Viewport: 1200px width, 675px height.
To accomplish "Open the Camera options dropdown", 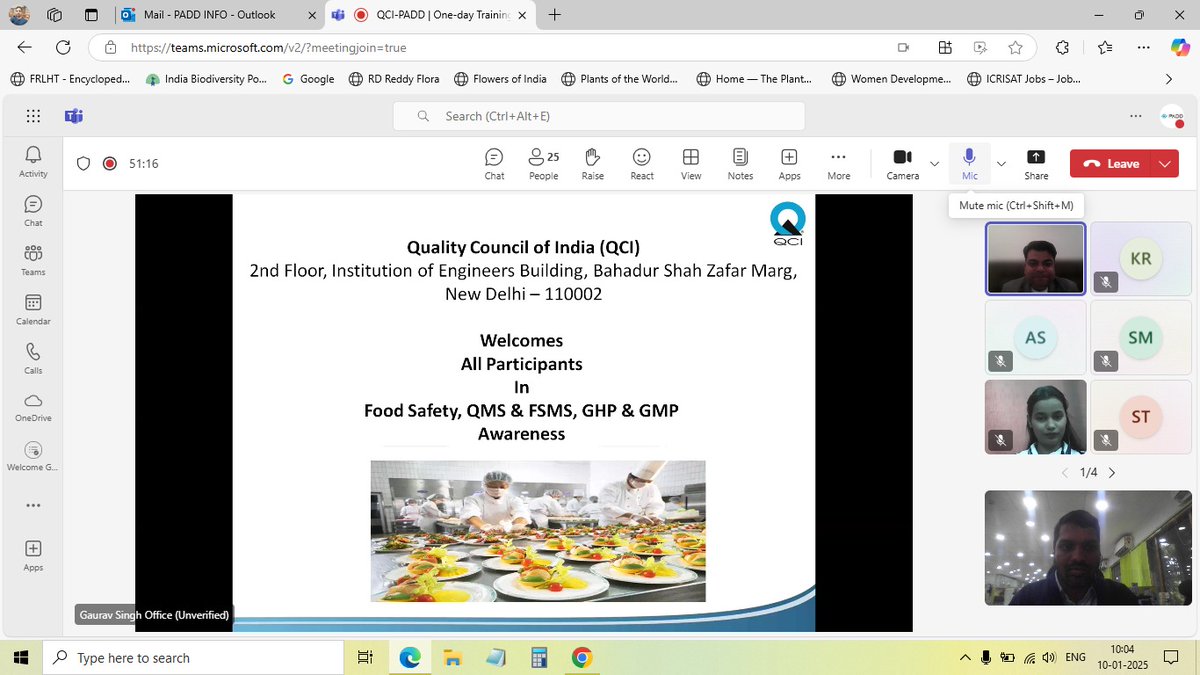I will (x=934, y=163).
